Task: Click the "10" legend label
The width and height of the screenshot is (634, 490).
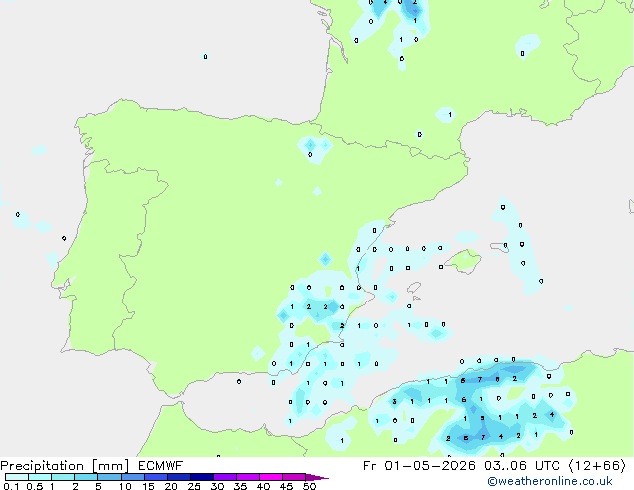Action: (x=125, y=486)
